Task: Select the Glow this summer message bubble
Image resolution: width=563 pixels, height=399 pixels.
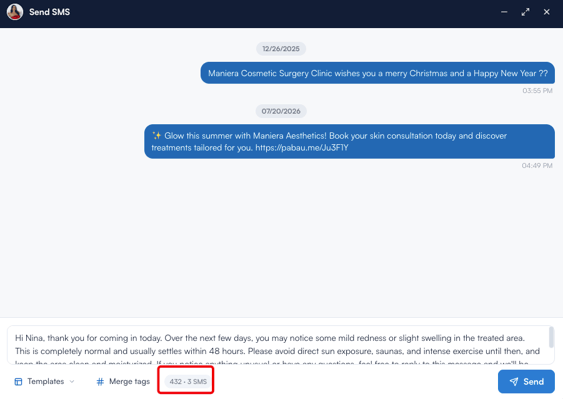Action: (x=349, y=141)
